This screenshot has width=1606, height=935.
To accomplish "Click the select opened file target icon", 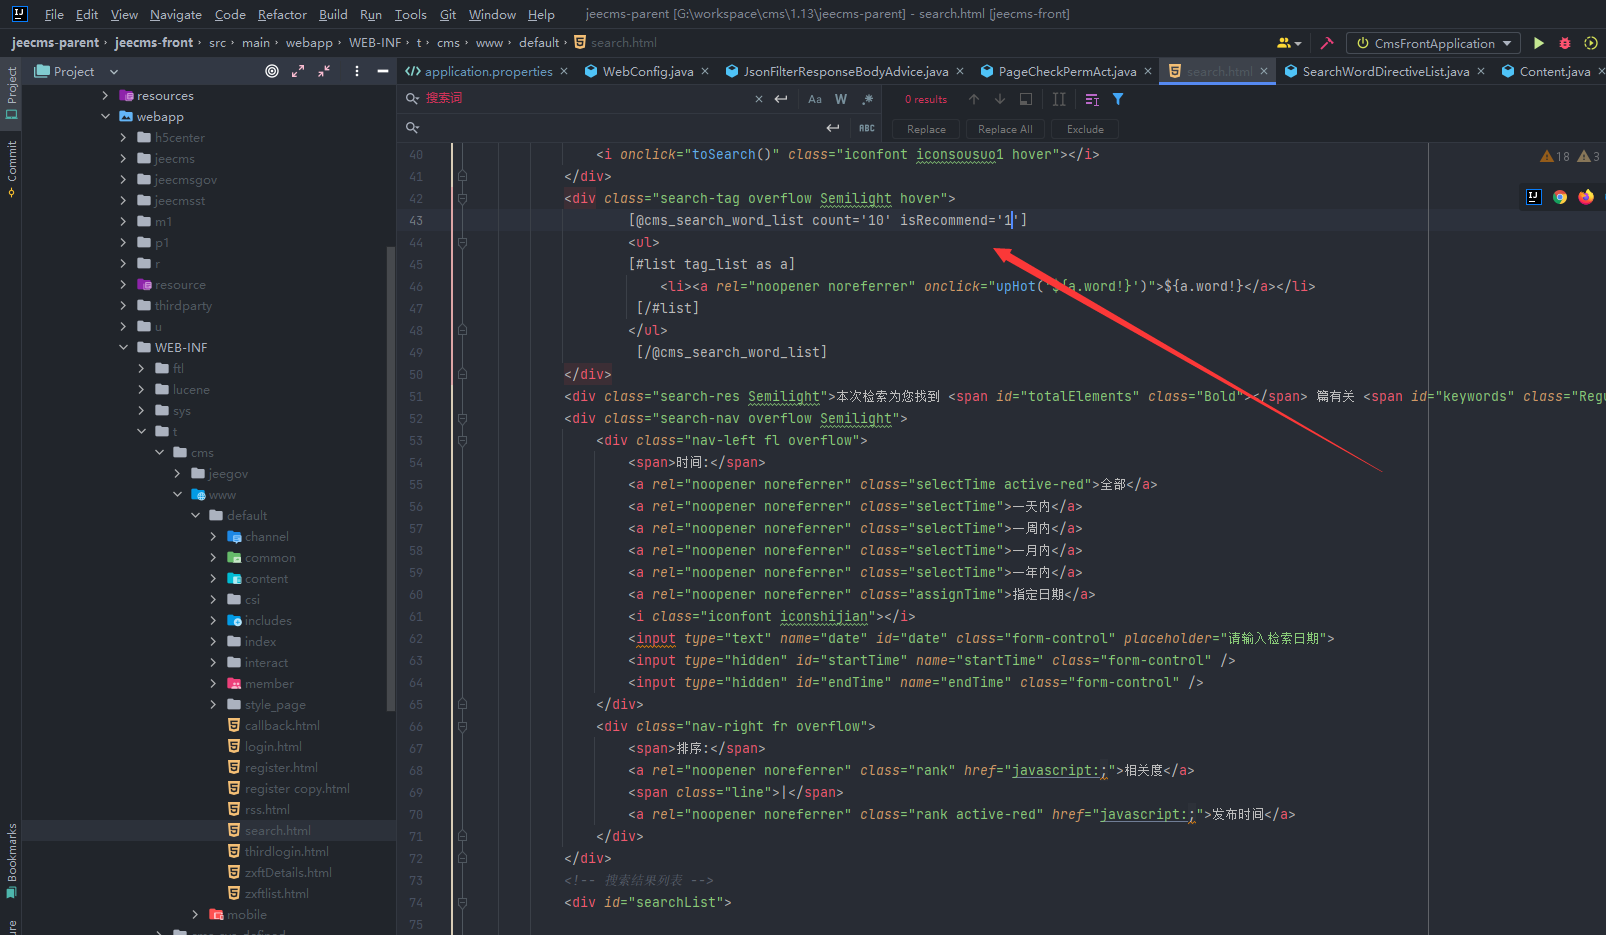I will click(272, 71).
